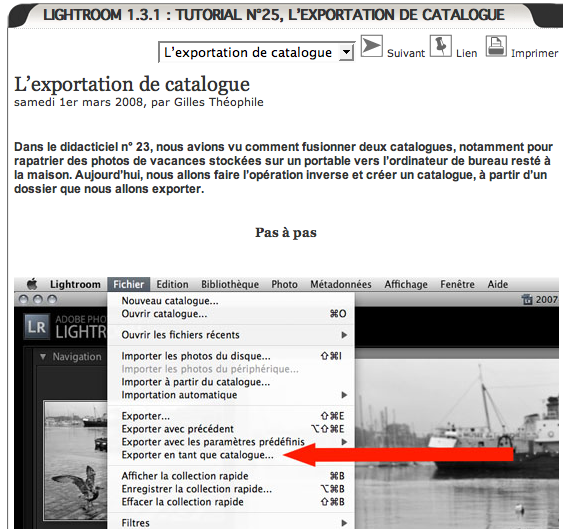563x529 pixels.
Task: Open the Bibliothèque menu
Action: (230, 284)
